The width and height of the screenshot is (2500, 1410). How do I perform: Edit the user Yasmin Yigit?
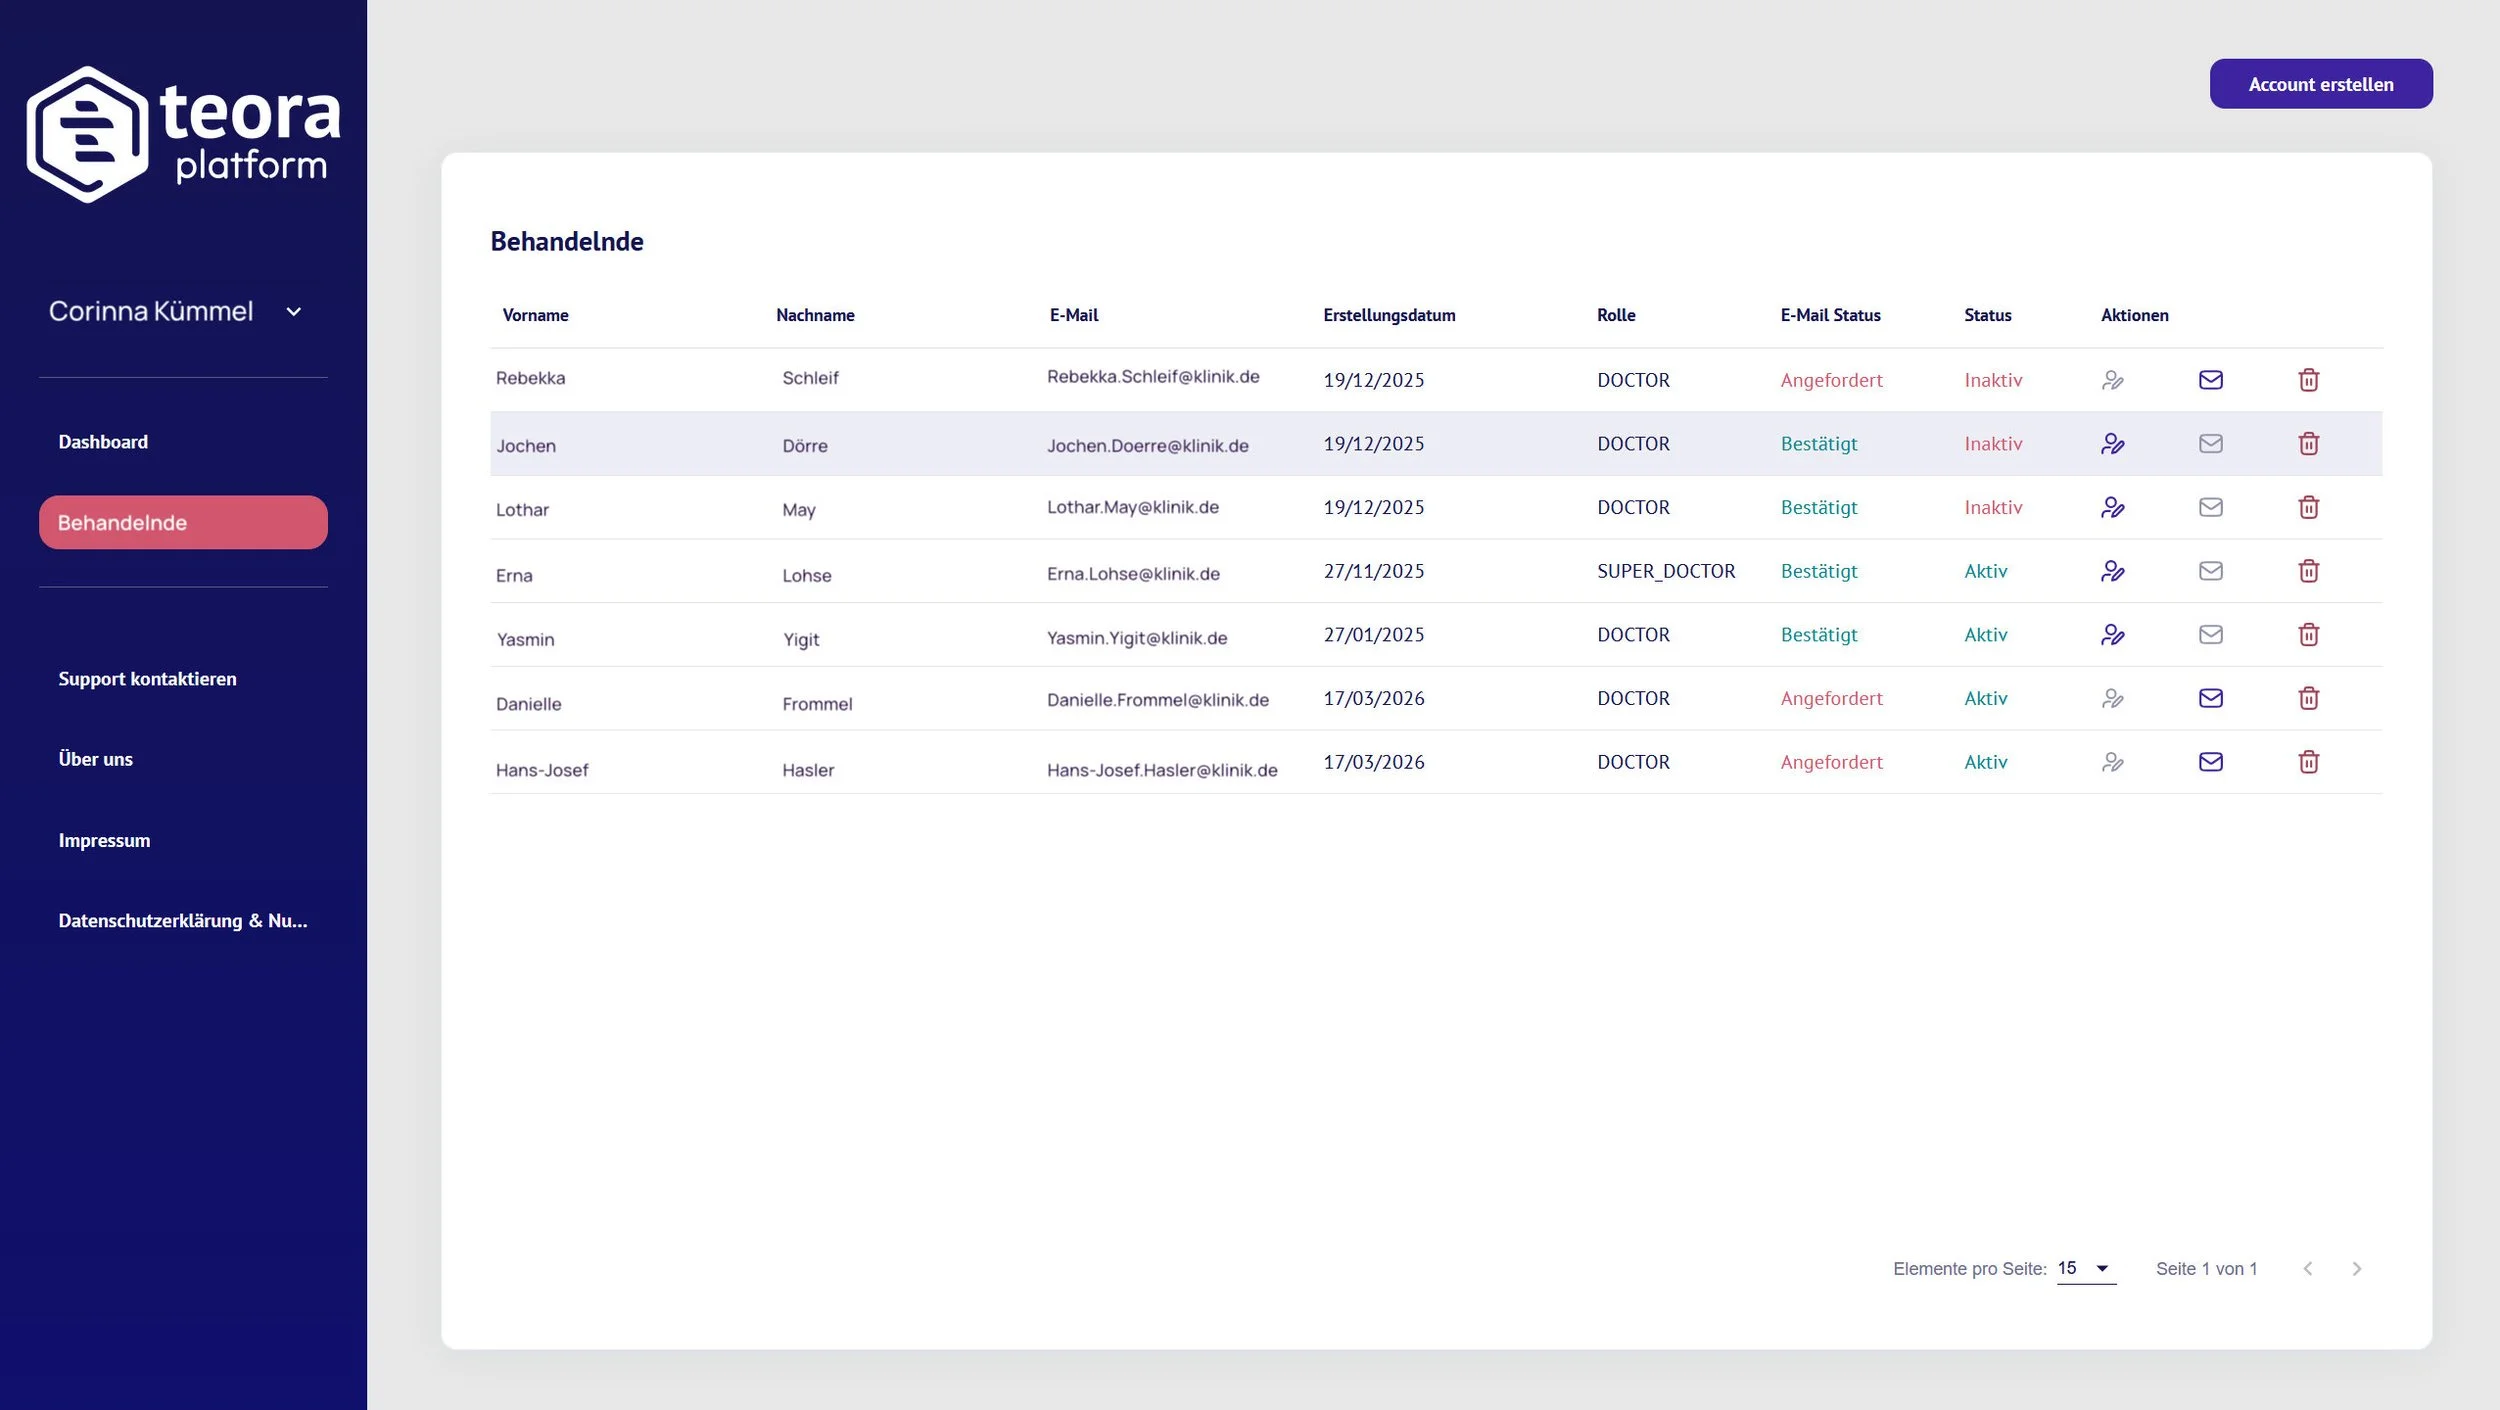2112,635
